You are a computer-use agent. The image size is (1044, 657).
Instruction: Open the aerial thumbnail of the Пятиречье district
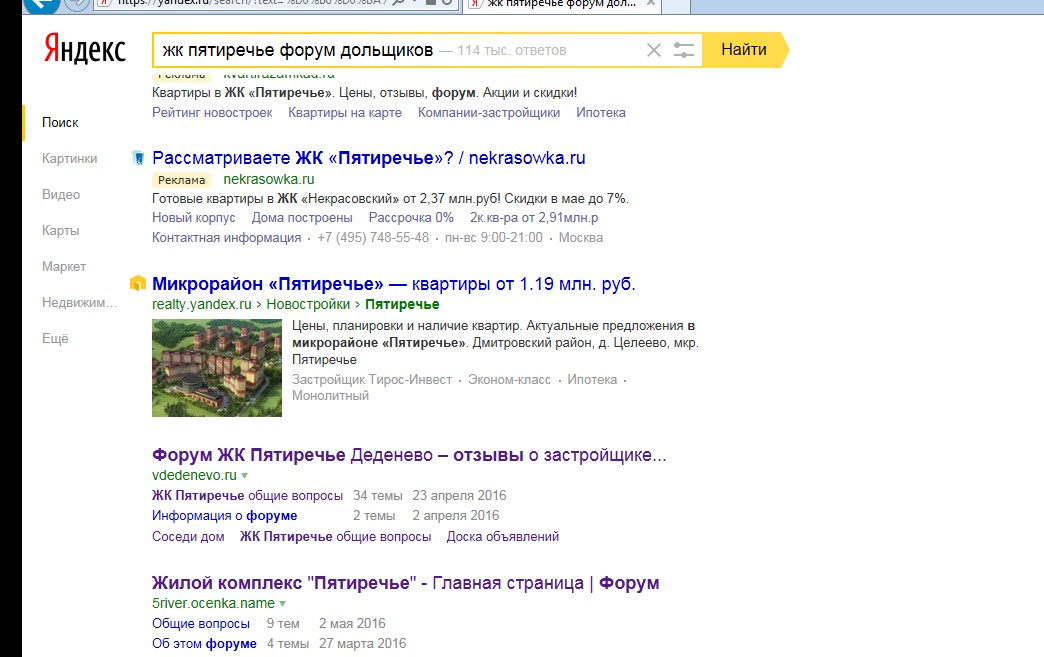click(217, 368)
